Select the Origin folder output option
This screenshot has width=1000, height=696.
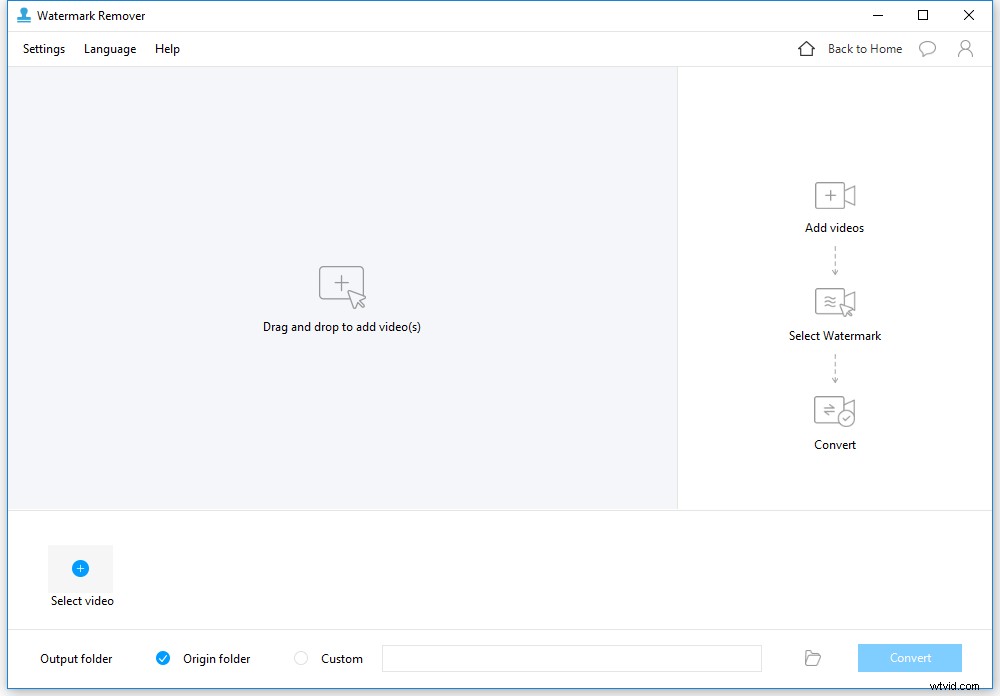162,658
